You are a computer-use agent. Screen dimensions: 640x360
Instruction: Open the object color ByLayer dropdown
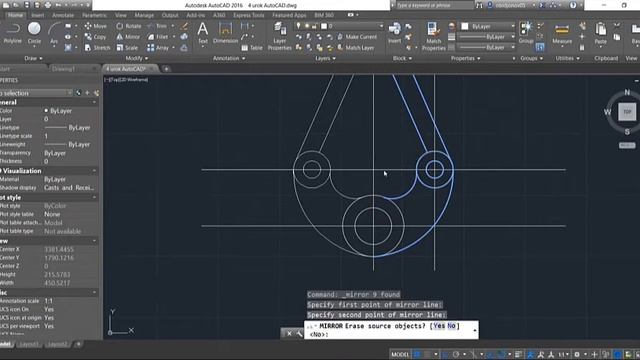(488, 26)
